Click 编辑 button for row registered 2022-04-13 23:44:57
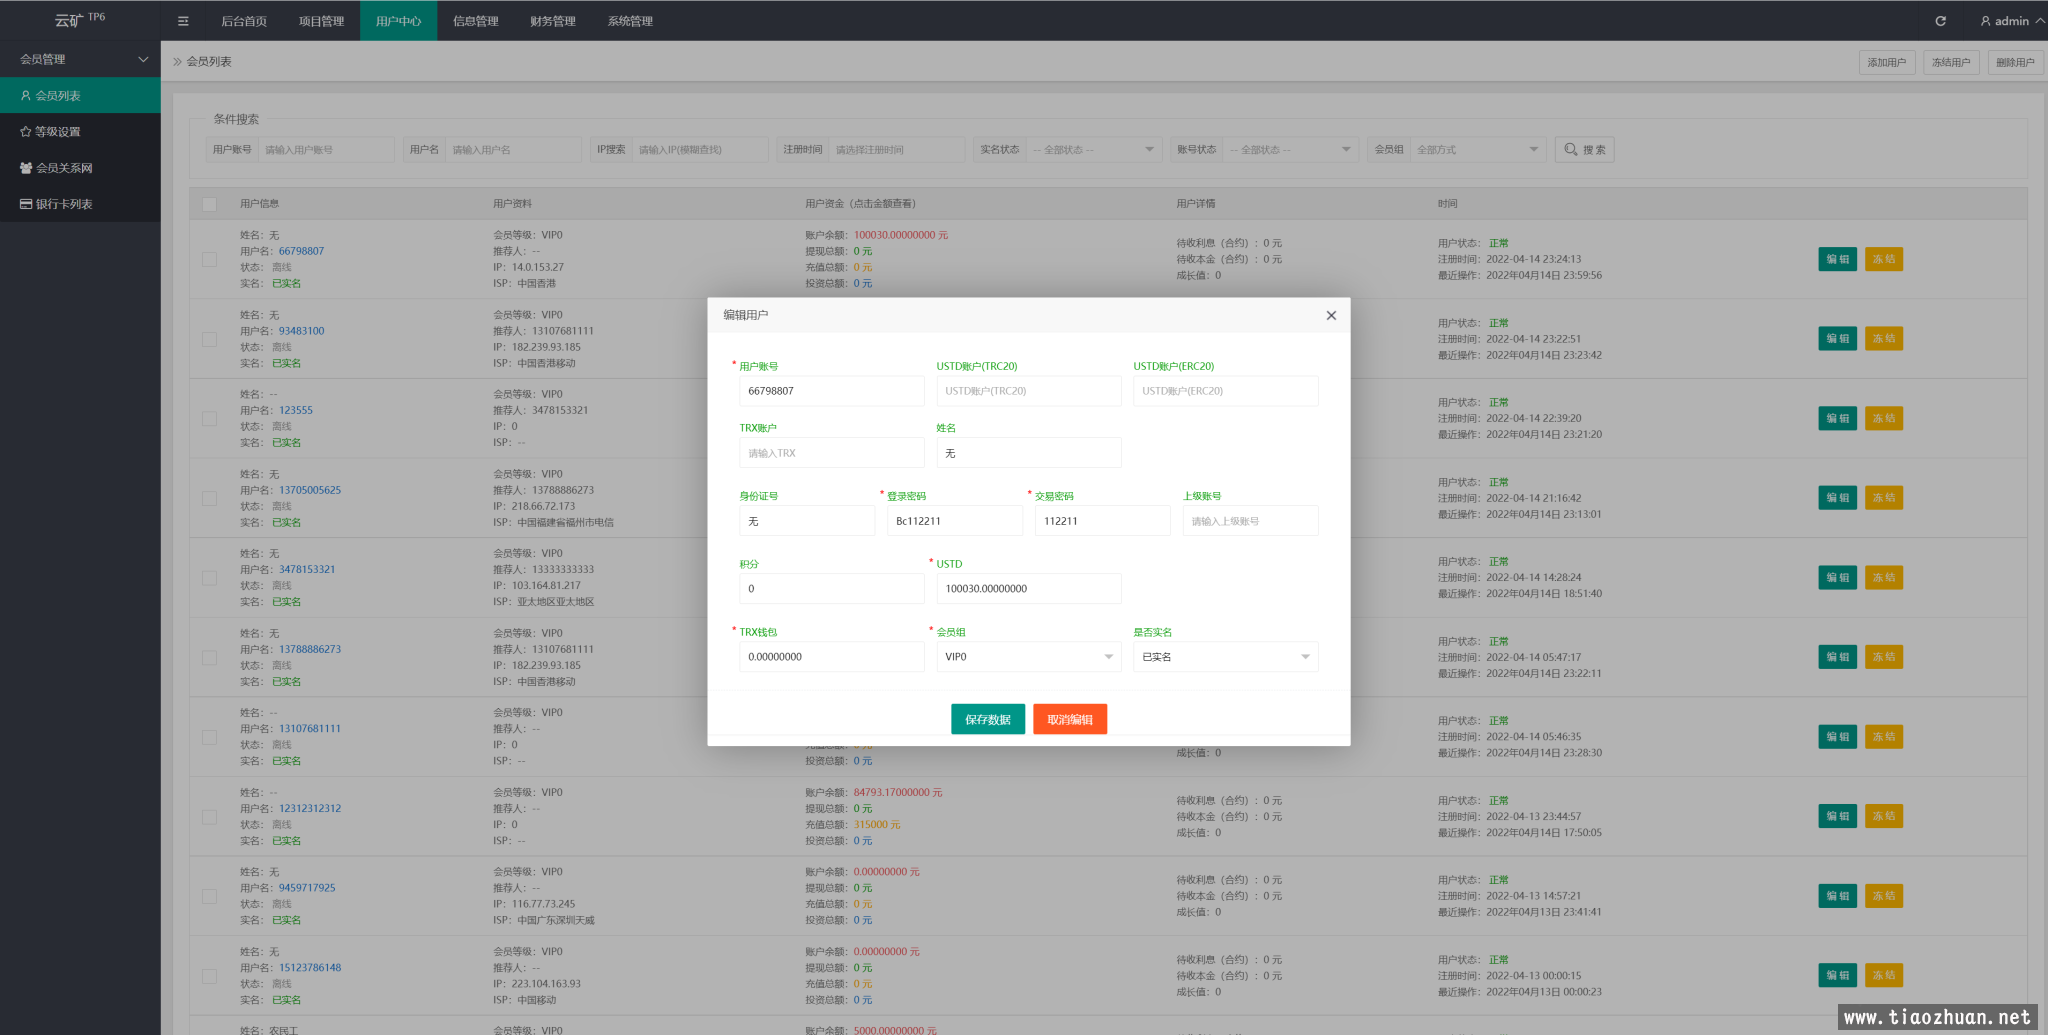 pos(1838,816)
